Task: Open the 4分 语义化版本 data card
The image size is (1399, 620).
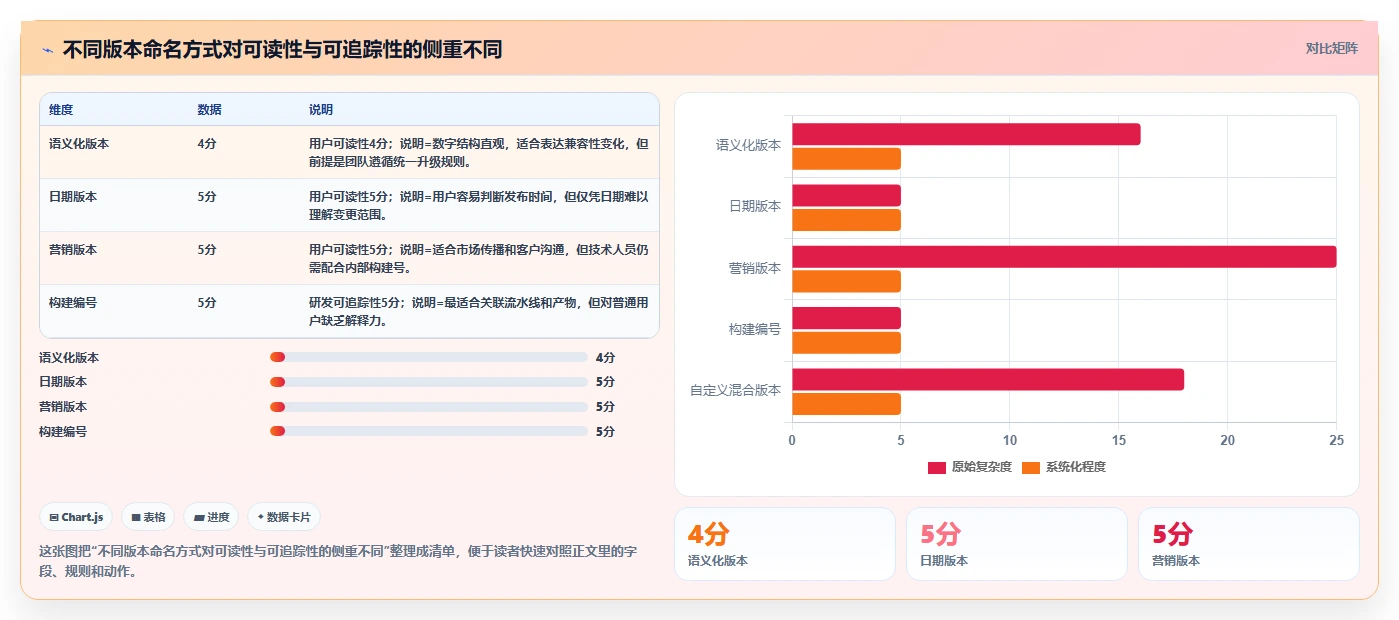Action: click(785, 544)
